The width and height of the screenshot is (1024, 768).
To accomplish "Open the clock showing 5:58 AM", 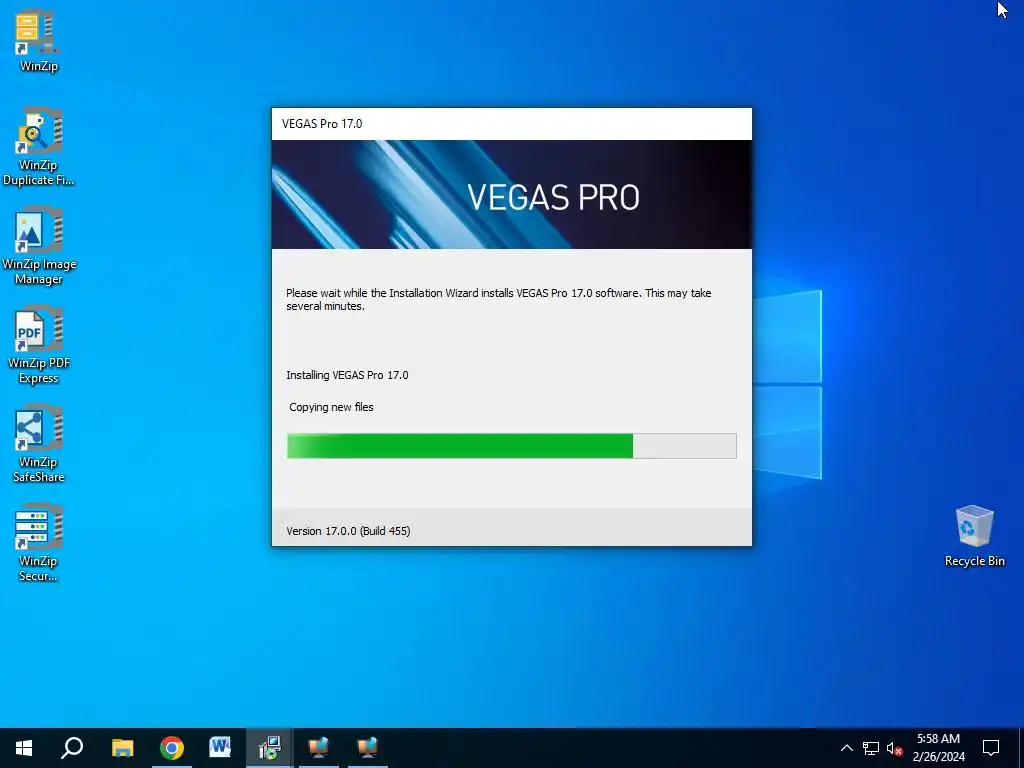I will [938, 748].
